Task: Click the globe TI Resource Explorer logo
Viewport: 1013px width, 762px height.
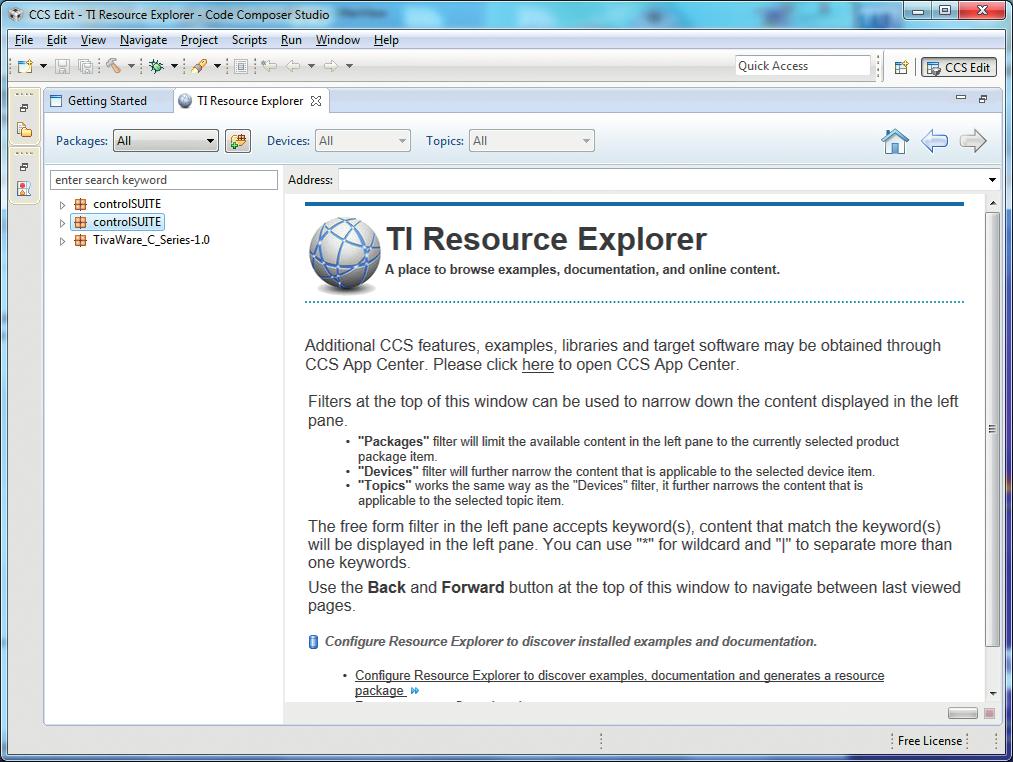Action: pos(344,255)
